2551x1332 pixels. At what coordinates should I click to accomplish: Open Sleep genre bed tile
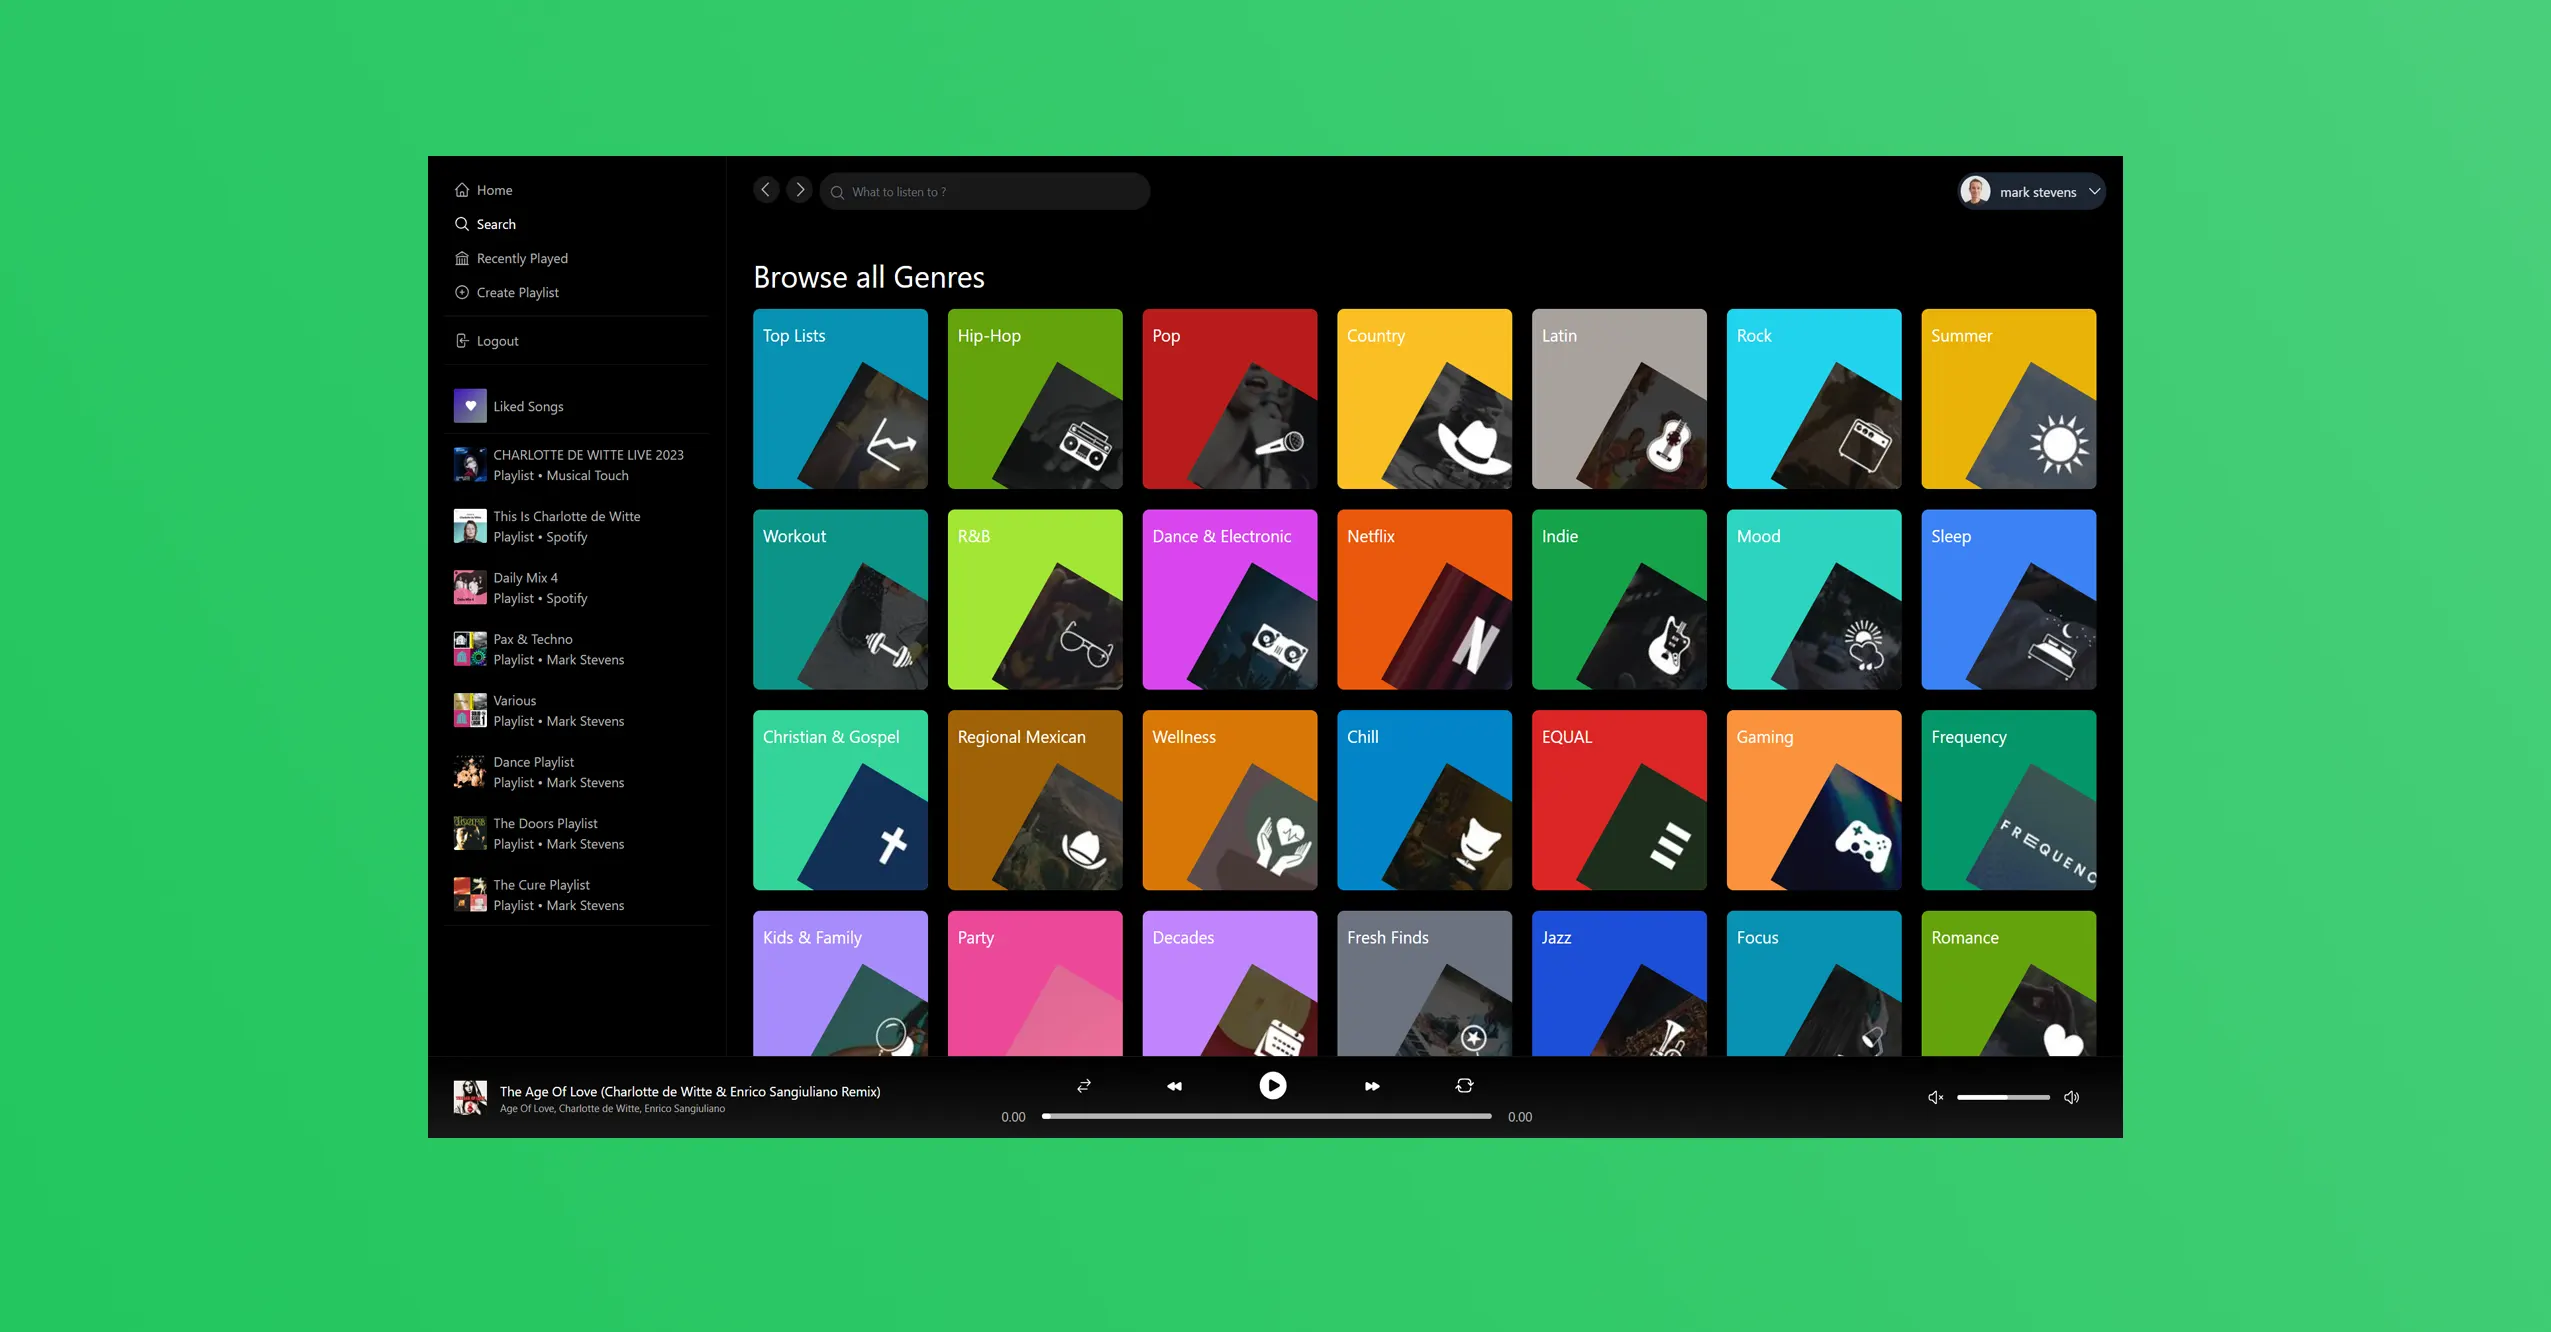[2009, 600]
